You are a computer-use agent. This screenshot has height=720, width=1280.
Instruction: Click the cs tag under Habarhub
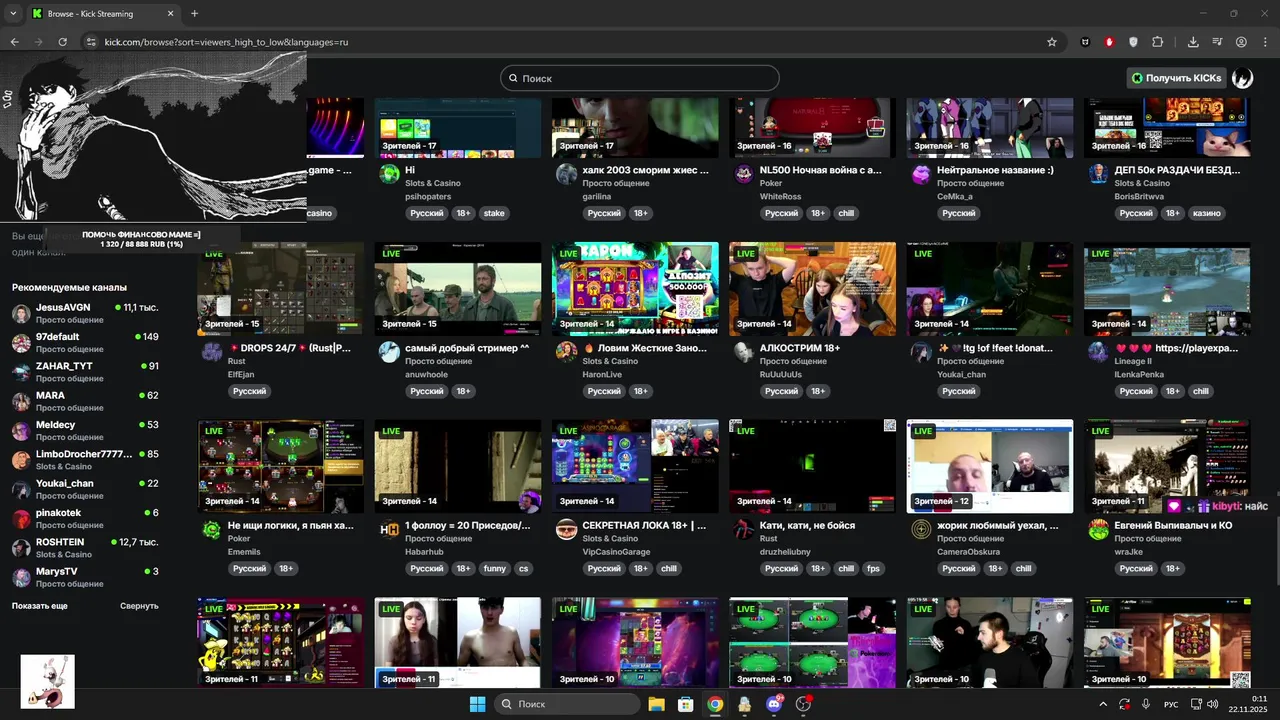(x=523, y=568)
